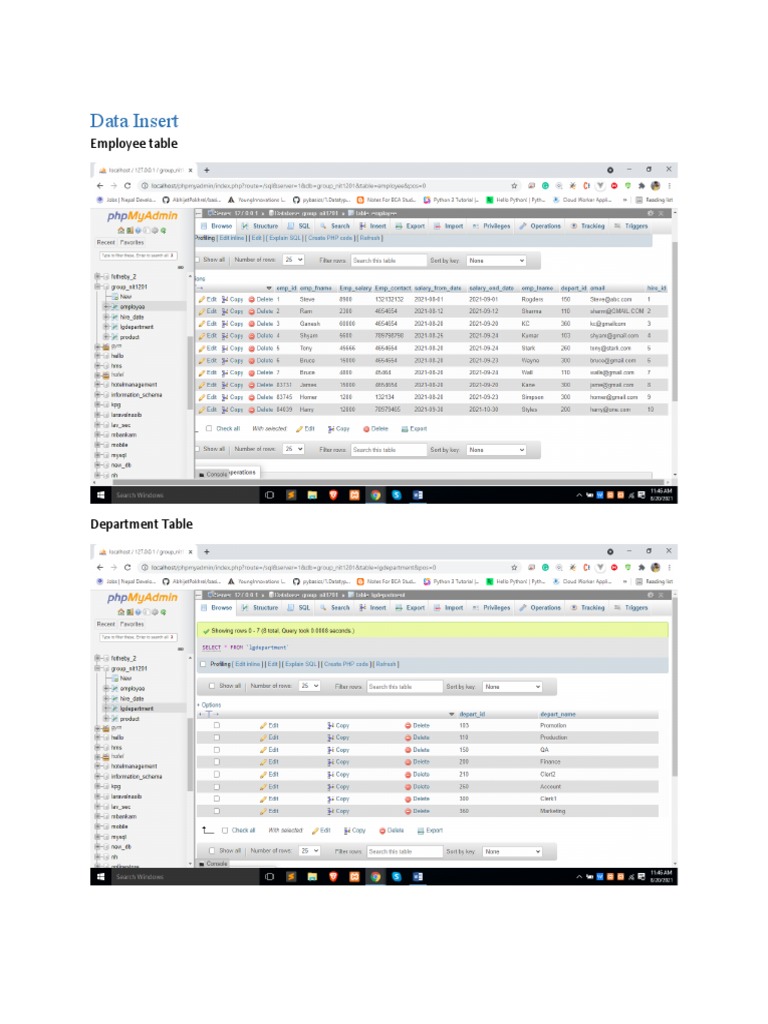
Task: Open Word taskbar icon in Employee screenshot
Action: click(417, 495)
